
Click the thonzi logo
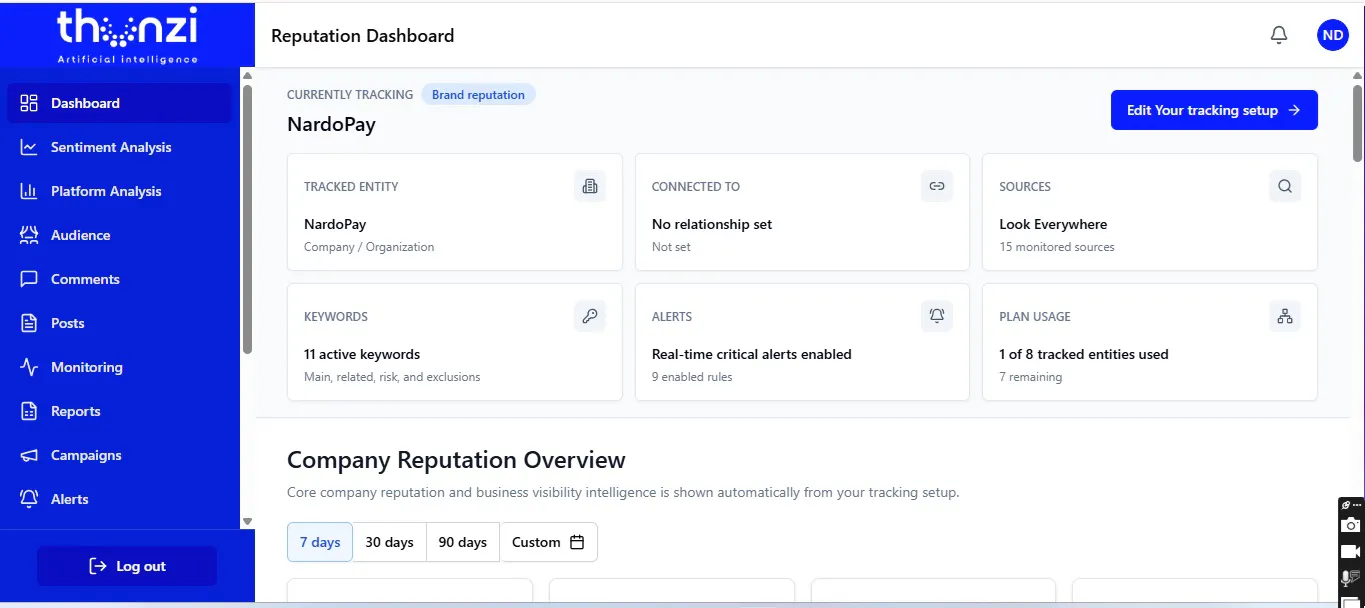pyautogui.click(x=127, y=36)
